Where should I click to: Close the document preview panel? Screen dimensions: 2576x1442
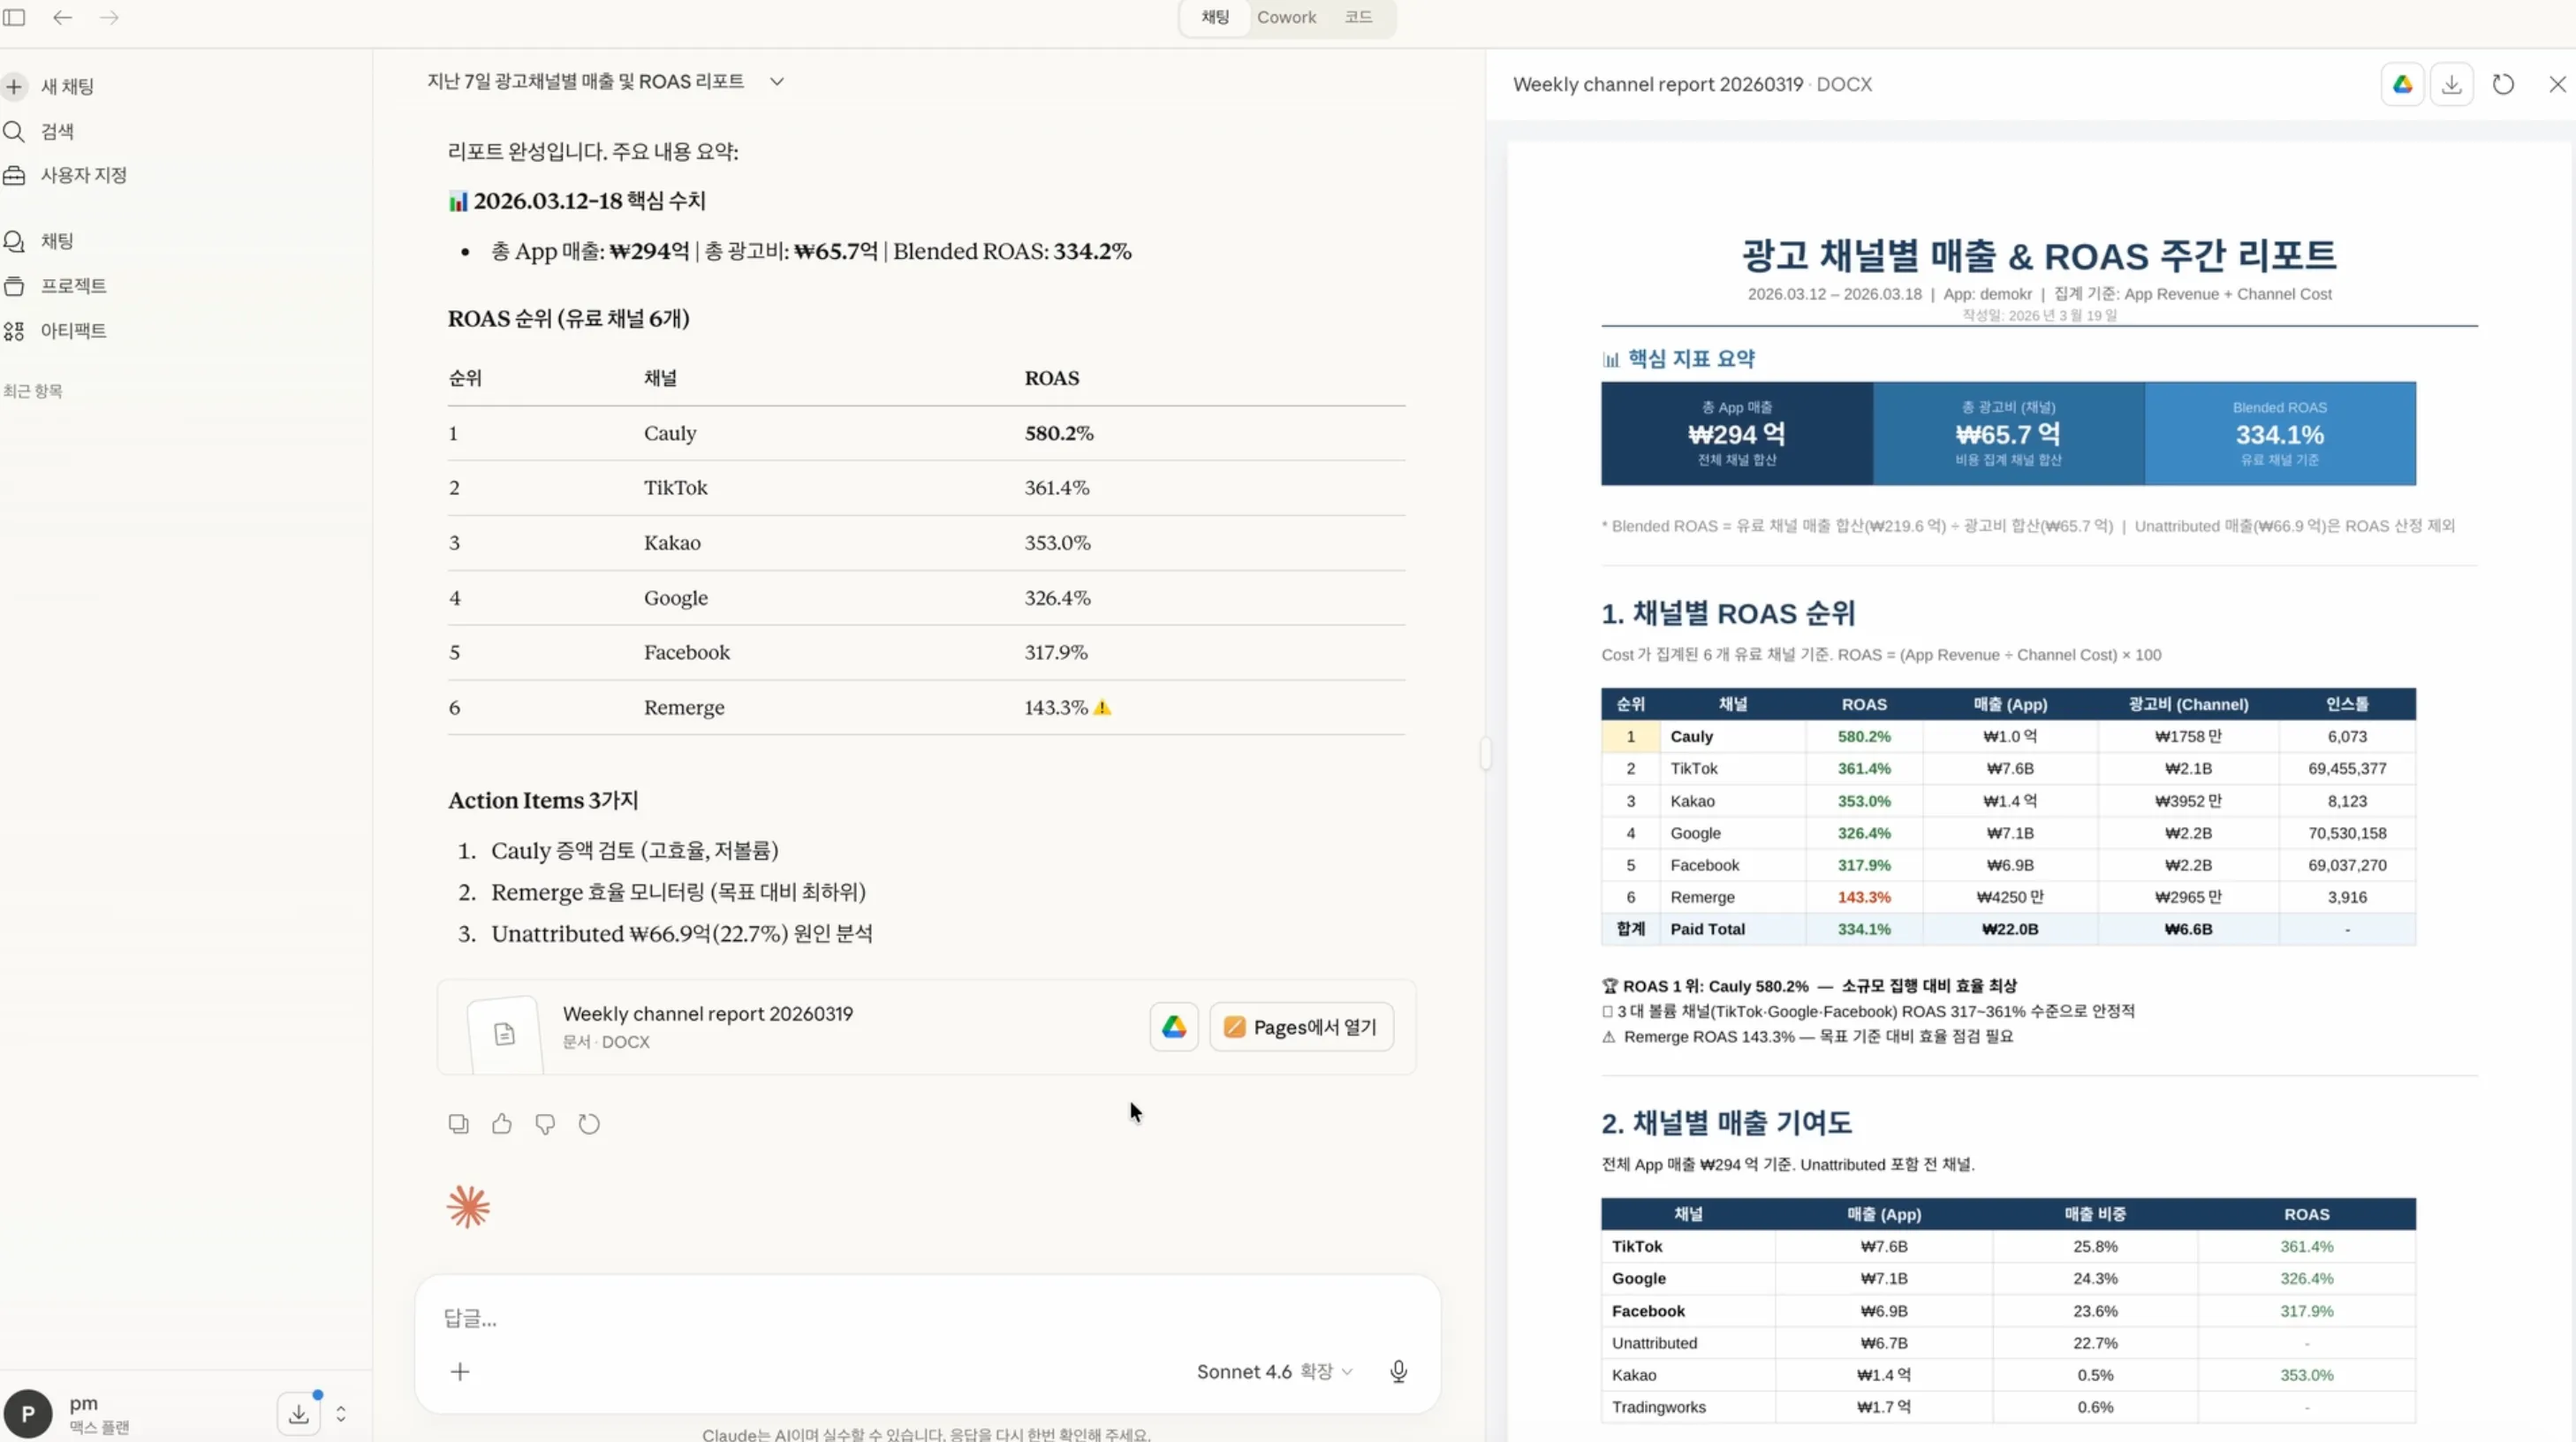click(2557, 85)
